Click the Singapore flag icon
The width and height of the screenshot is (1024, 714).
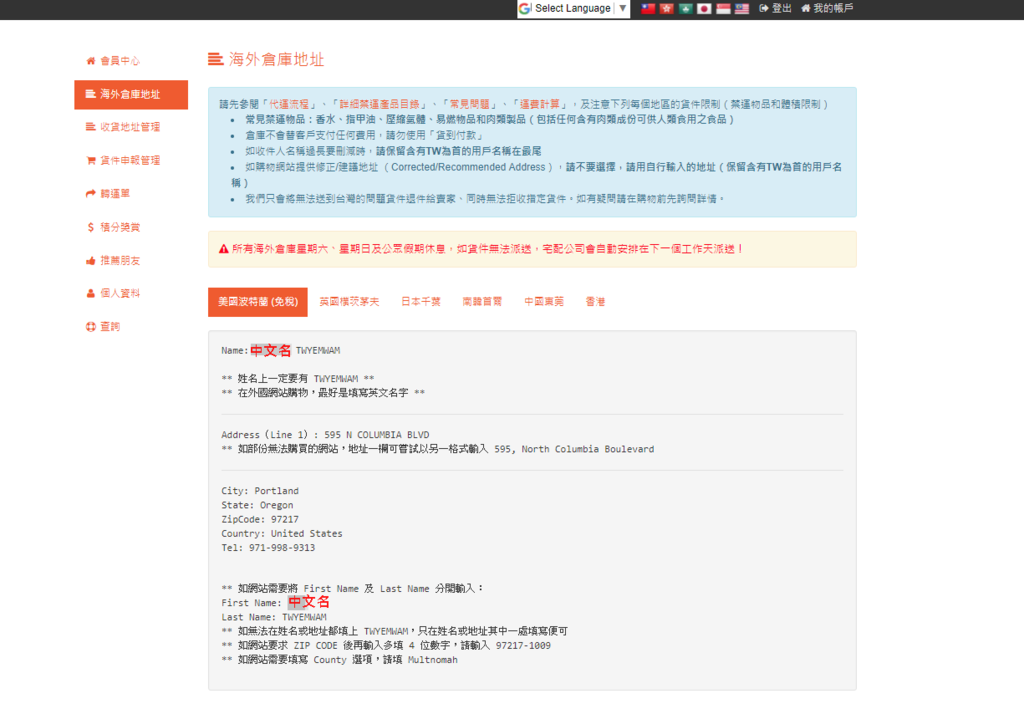pyautogui.click(x=723, y=9)
